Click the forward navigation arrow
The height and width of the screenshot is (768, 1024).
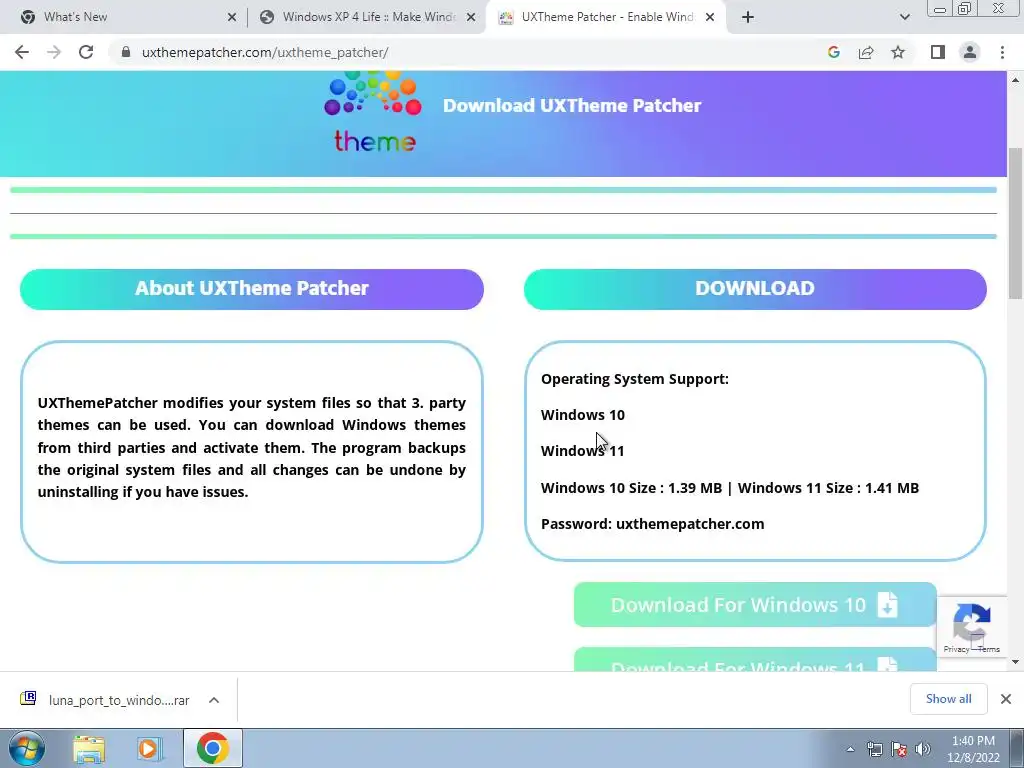pos(54,52)
